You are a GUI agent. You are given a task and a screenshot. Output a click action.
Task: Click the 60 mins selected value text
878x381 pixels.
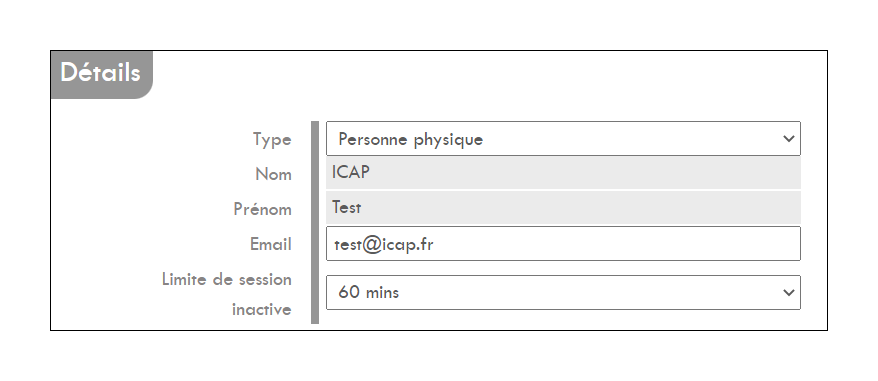coord(368,292)
